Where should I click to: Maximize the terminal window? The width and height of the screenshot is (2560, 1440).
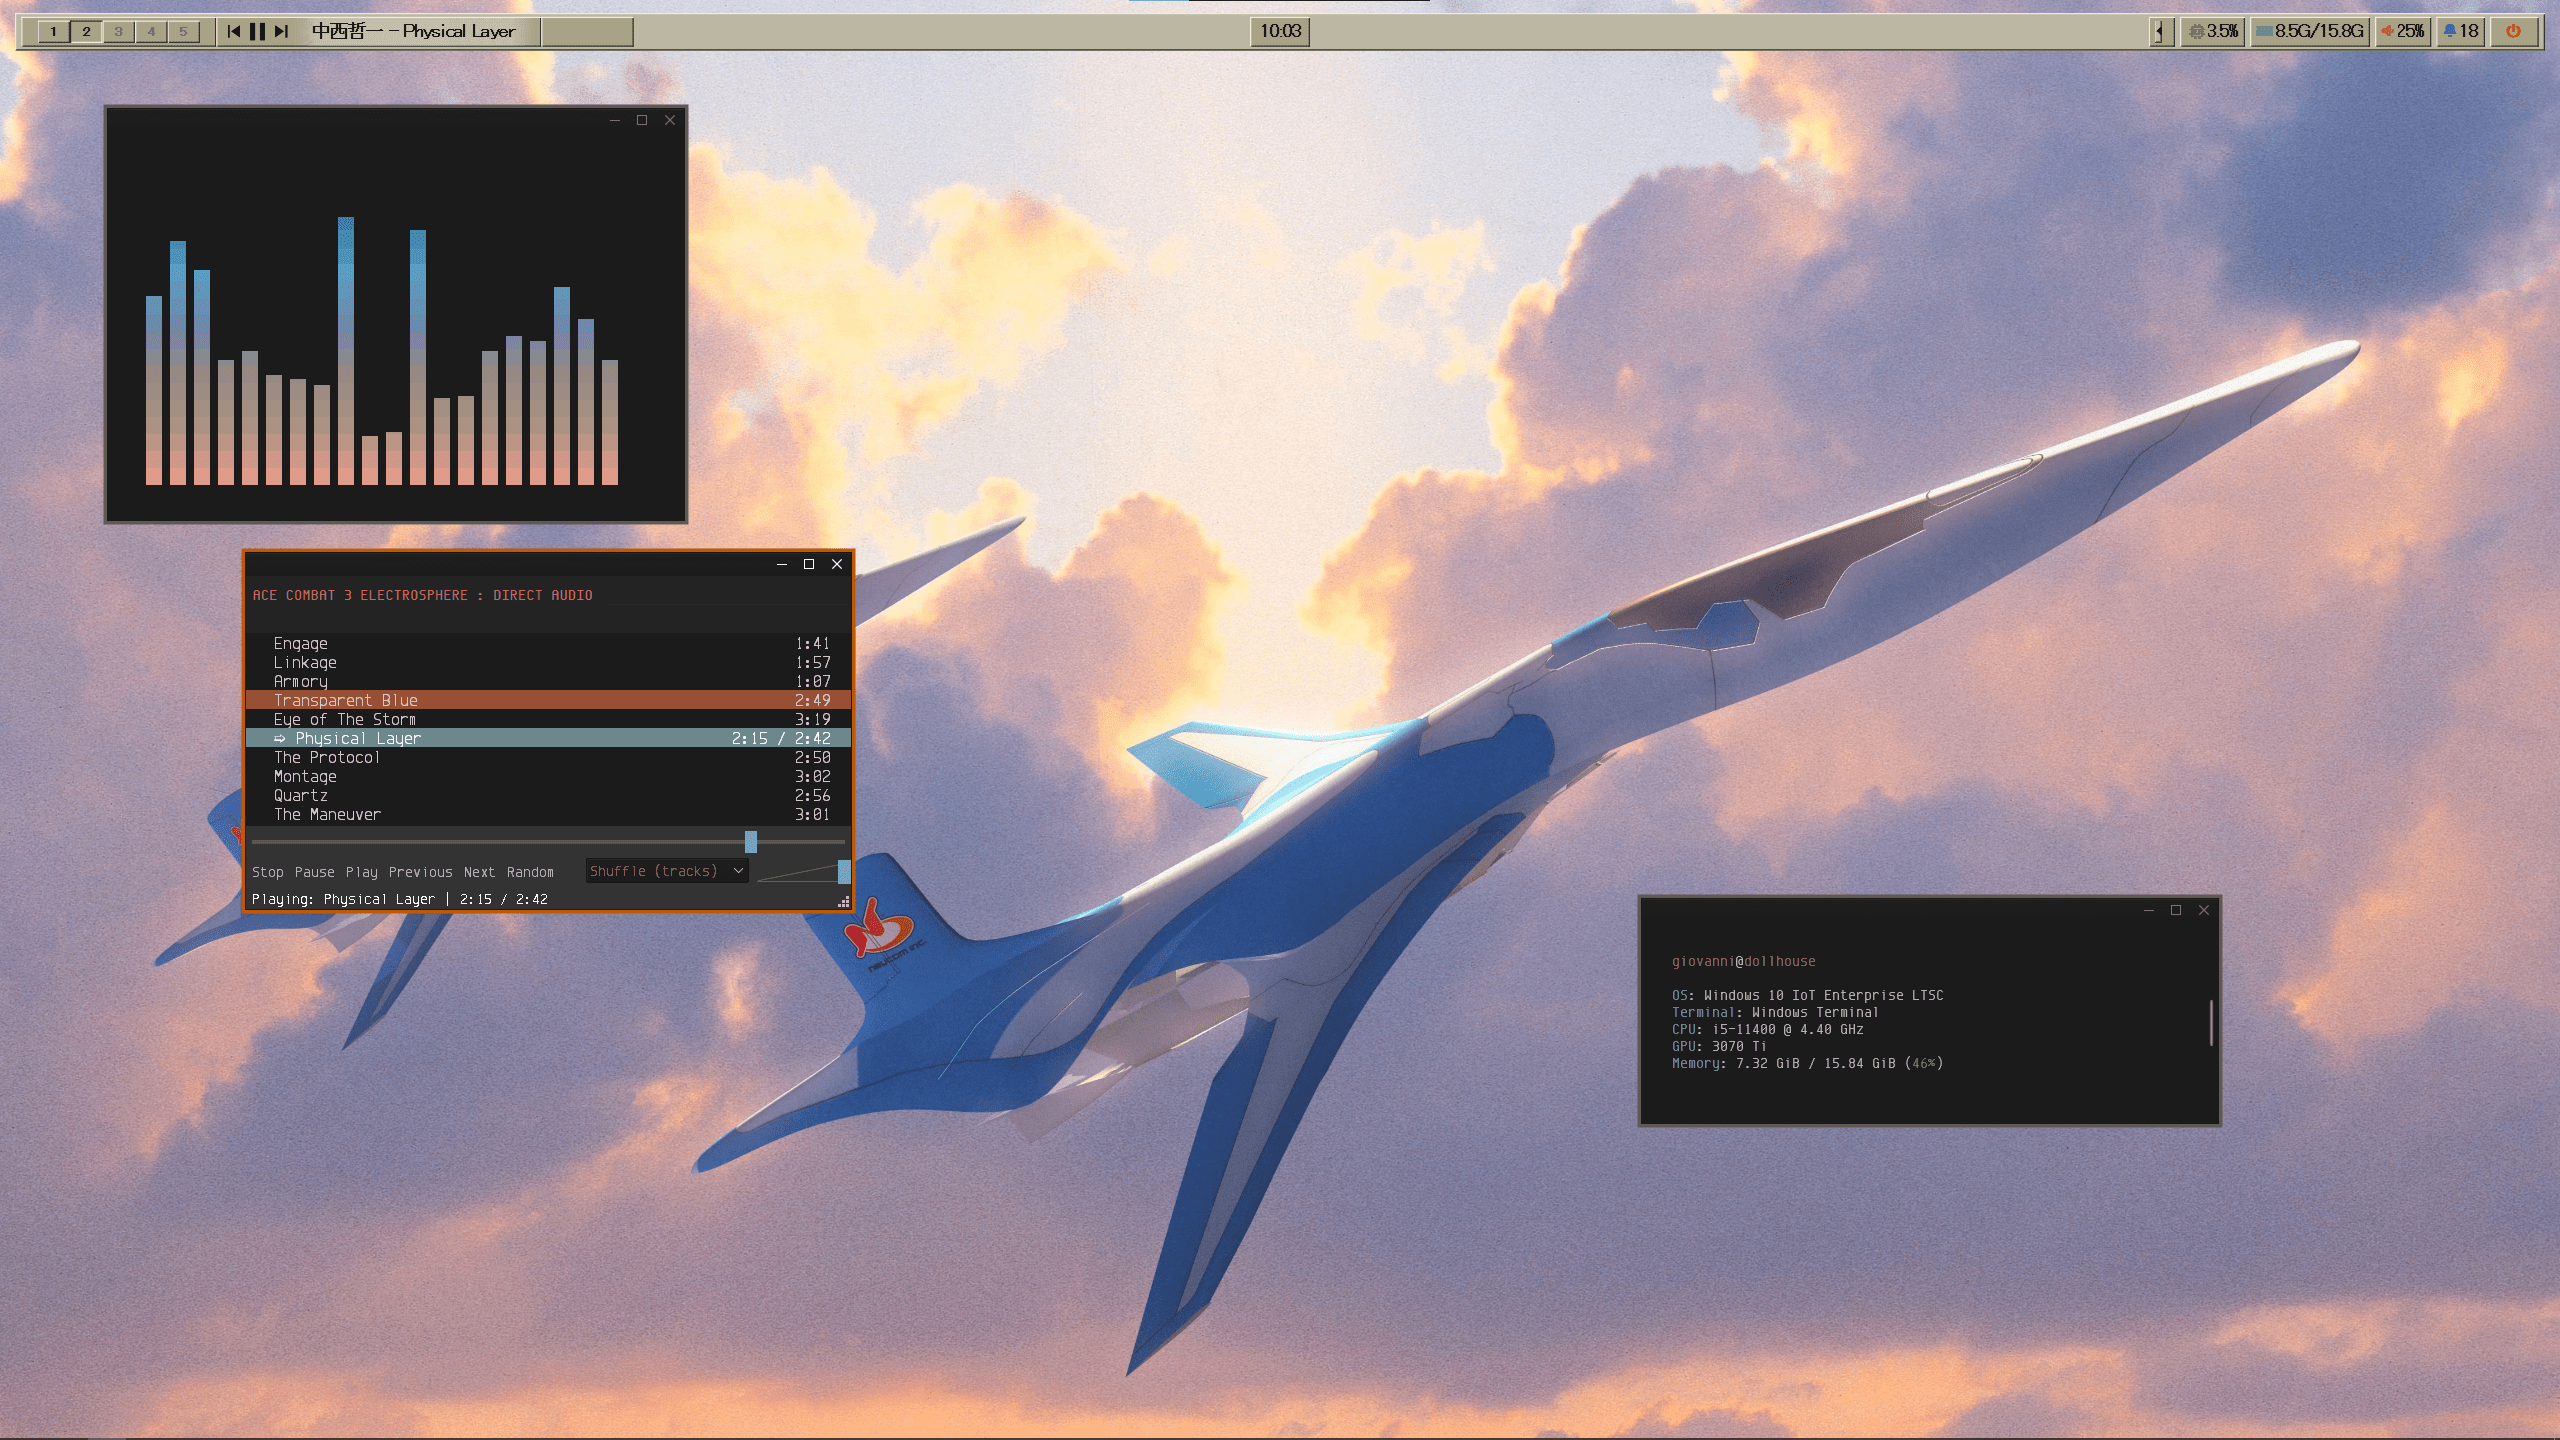coord(2176,910)
